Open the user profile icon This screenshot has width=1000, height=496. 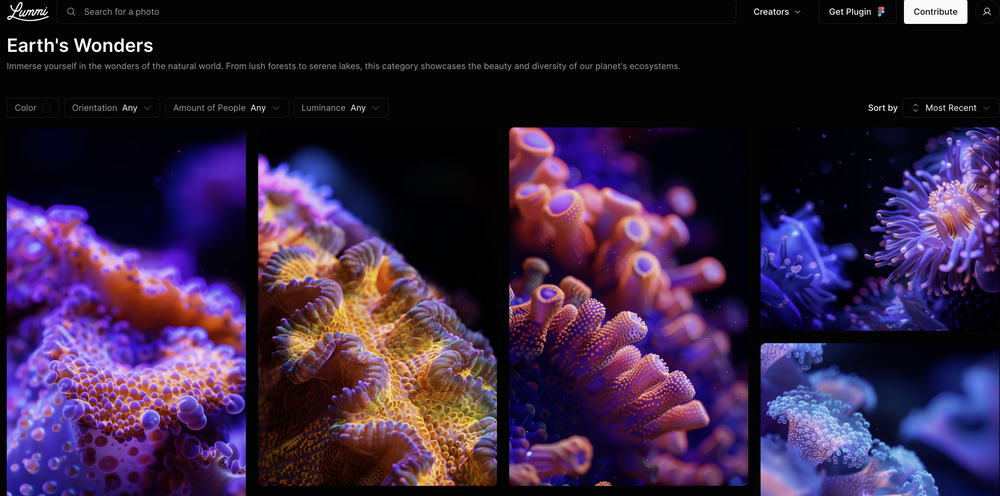[987, 11]
